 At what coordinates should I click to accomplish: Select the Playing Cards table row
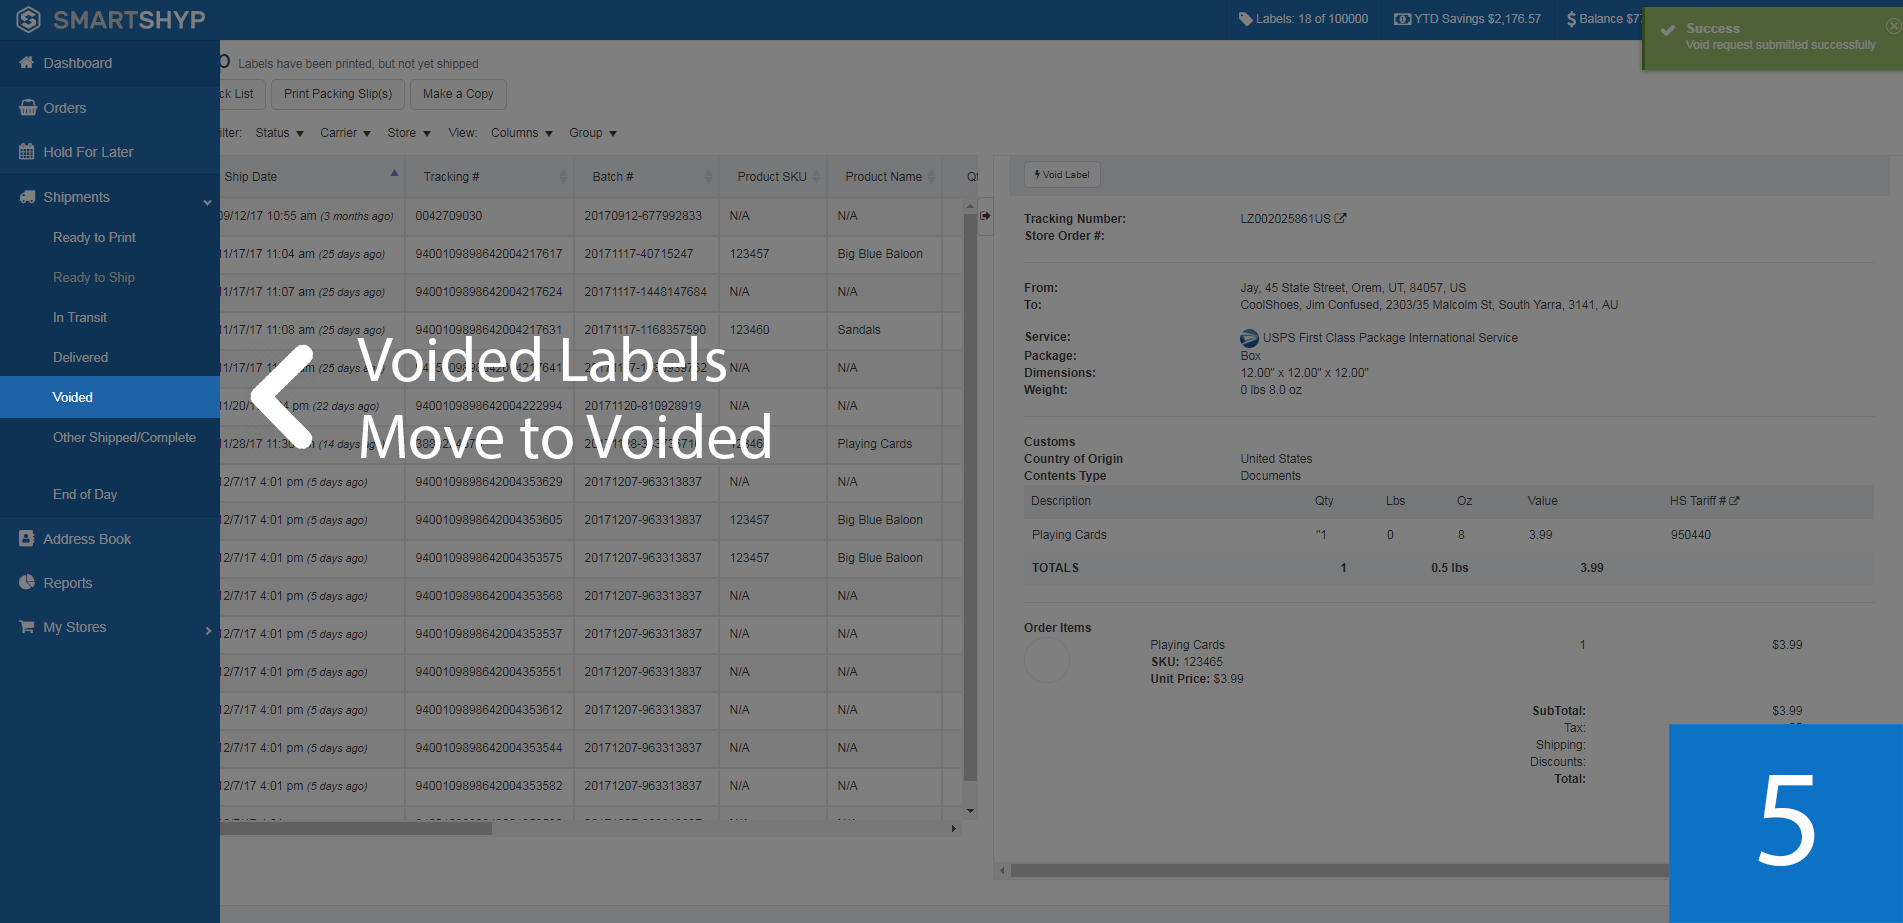591,444
